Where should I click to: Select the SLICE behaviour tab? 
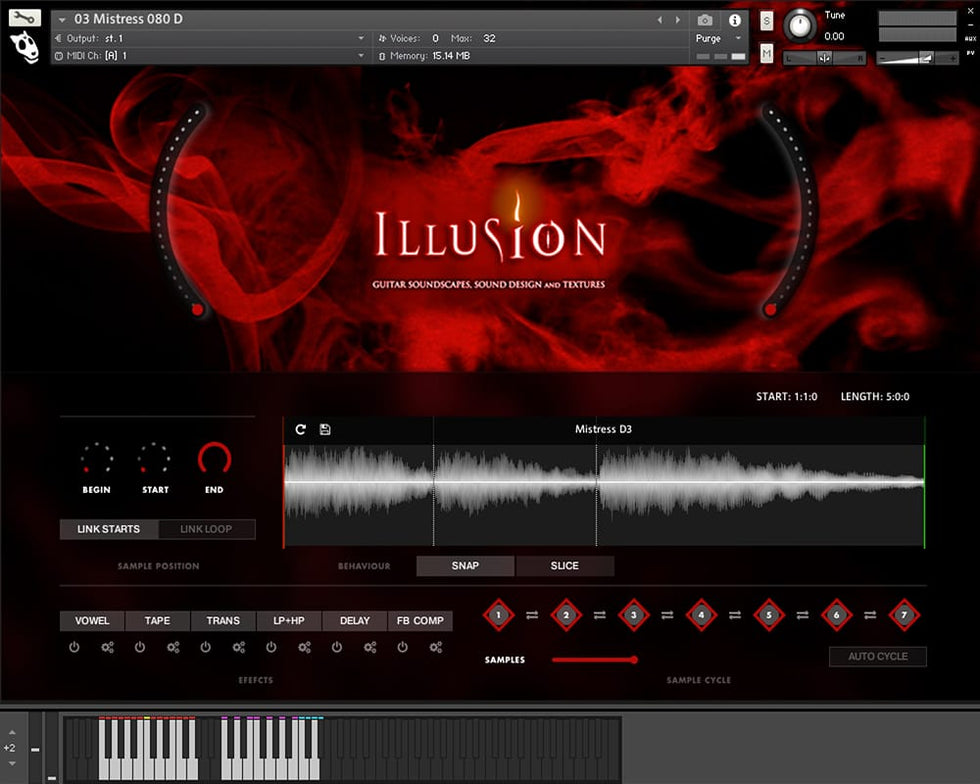tap(564, 566)
